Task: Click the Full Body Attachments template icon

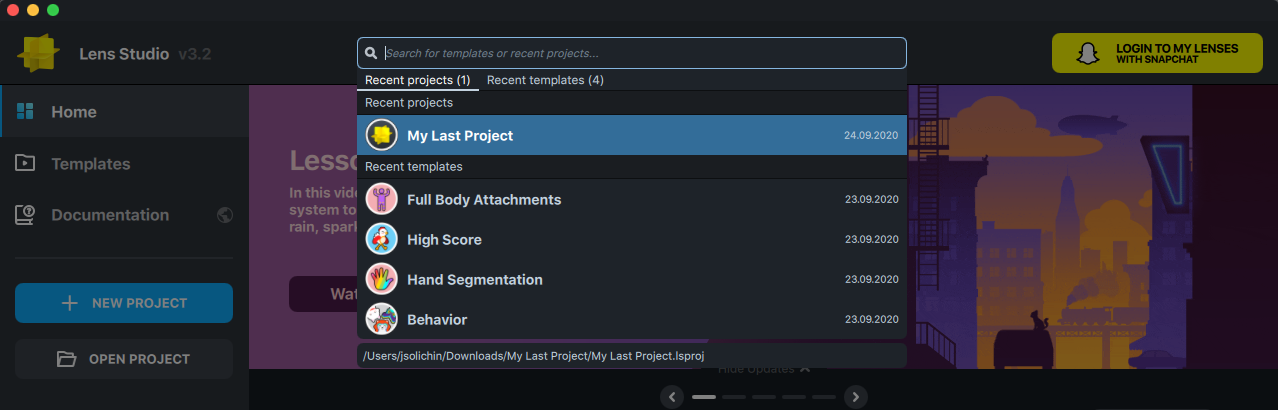Action: click(382, 199)
